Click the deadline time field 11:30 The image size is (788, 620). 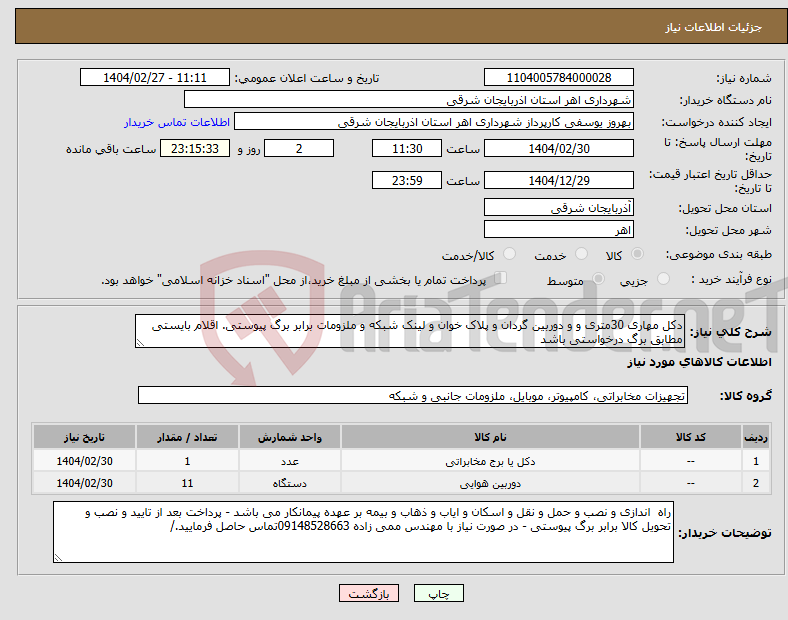coord(407,149)
